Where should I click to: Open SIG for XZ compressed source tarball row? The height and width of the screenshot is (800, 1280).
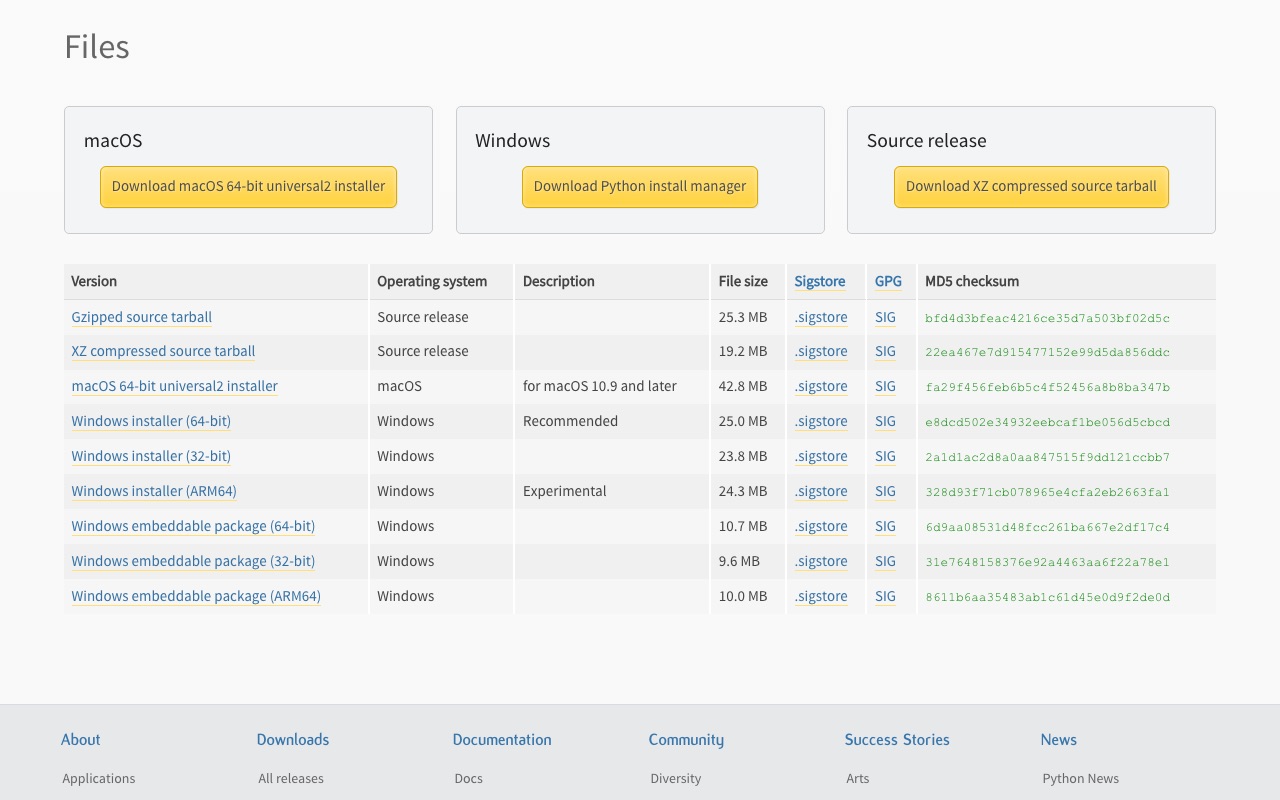tap(885, 351)
